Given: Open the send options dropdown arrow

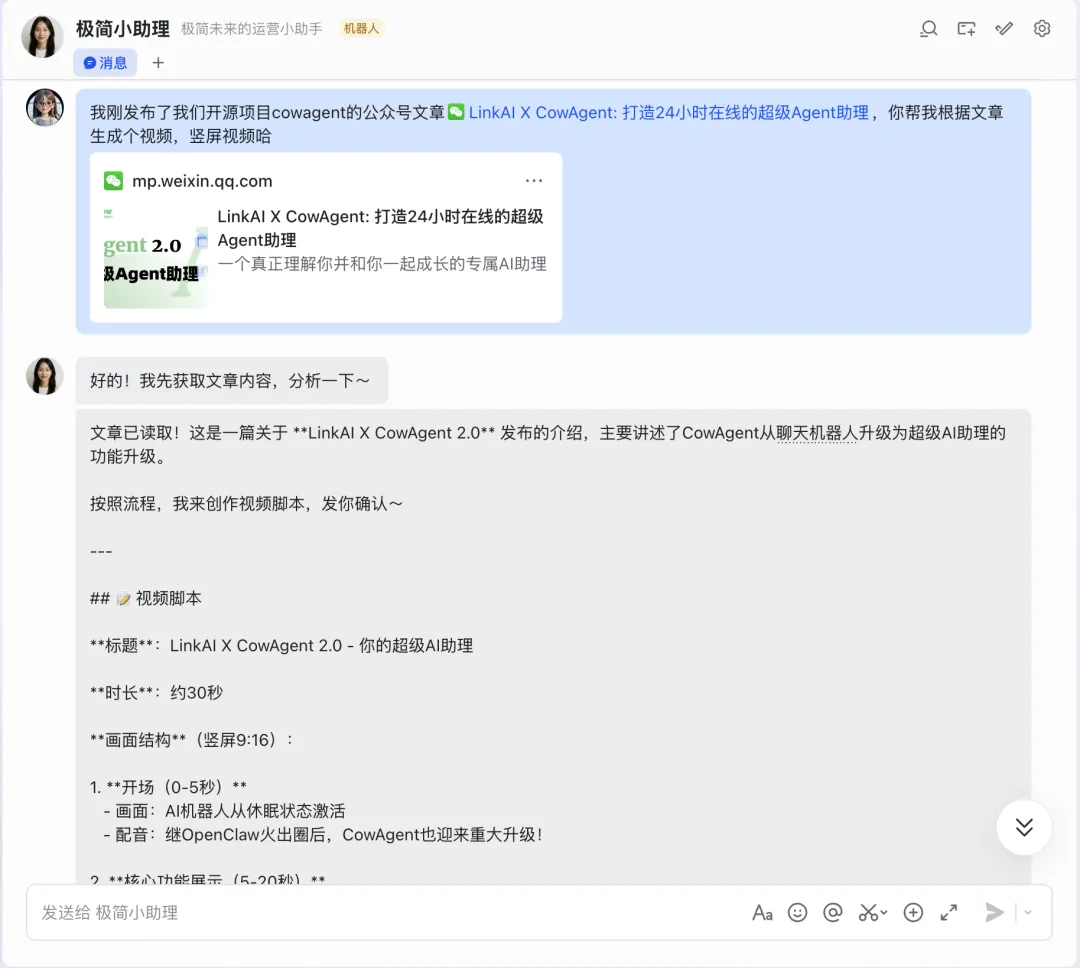Looking at the screenshot, I should (x=1028, y=912).
